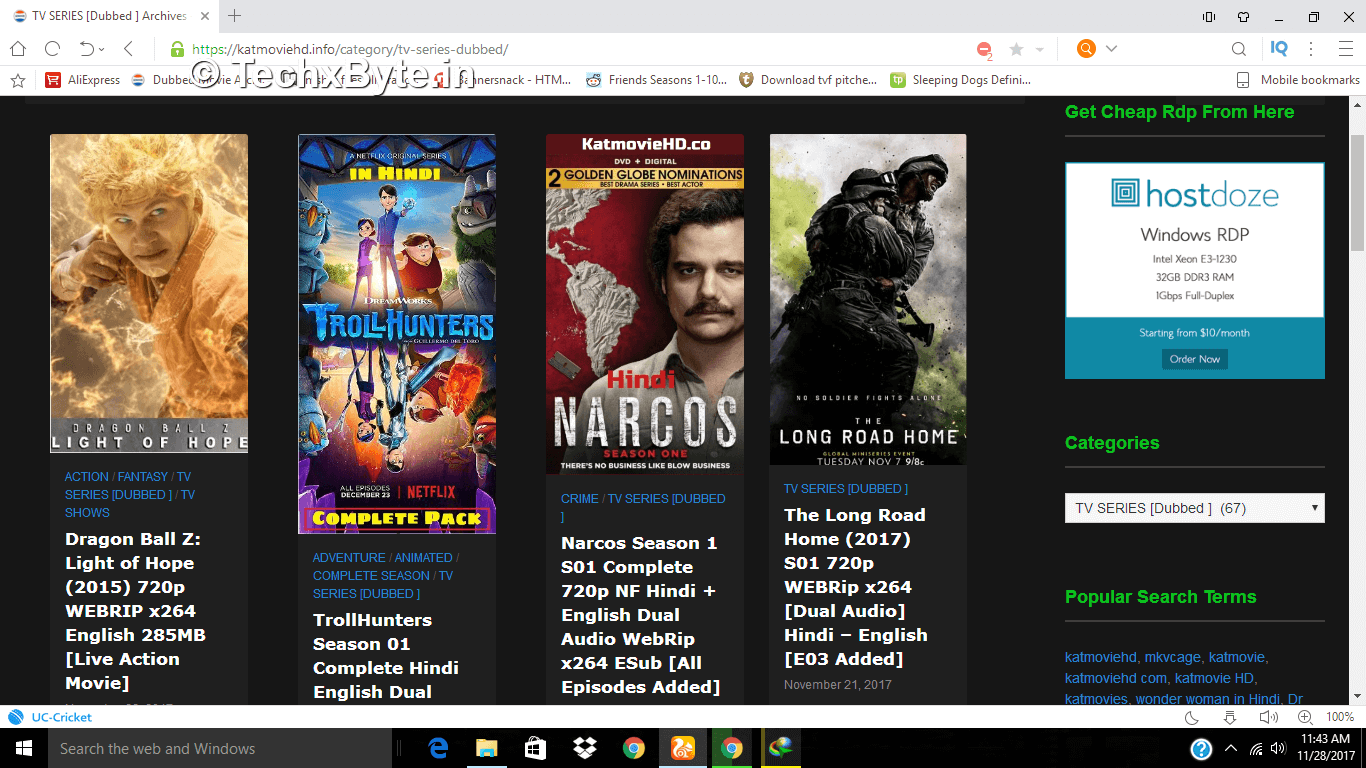Open the Narcos Season 1 S01 title link
Viewport: 1366px width, 768px height.
coord(641,615)
